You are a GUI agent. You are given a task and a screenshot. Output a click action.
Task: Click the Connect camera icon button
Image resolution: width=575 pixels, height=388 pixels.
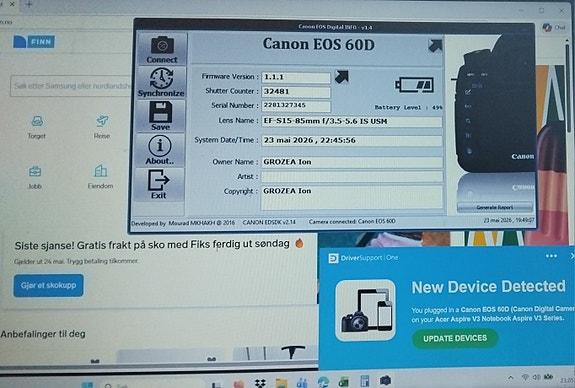pyautogui.click(x=162, y=49)
